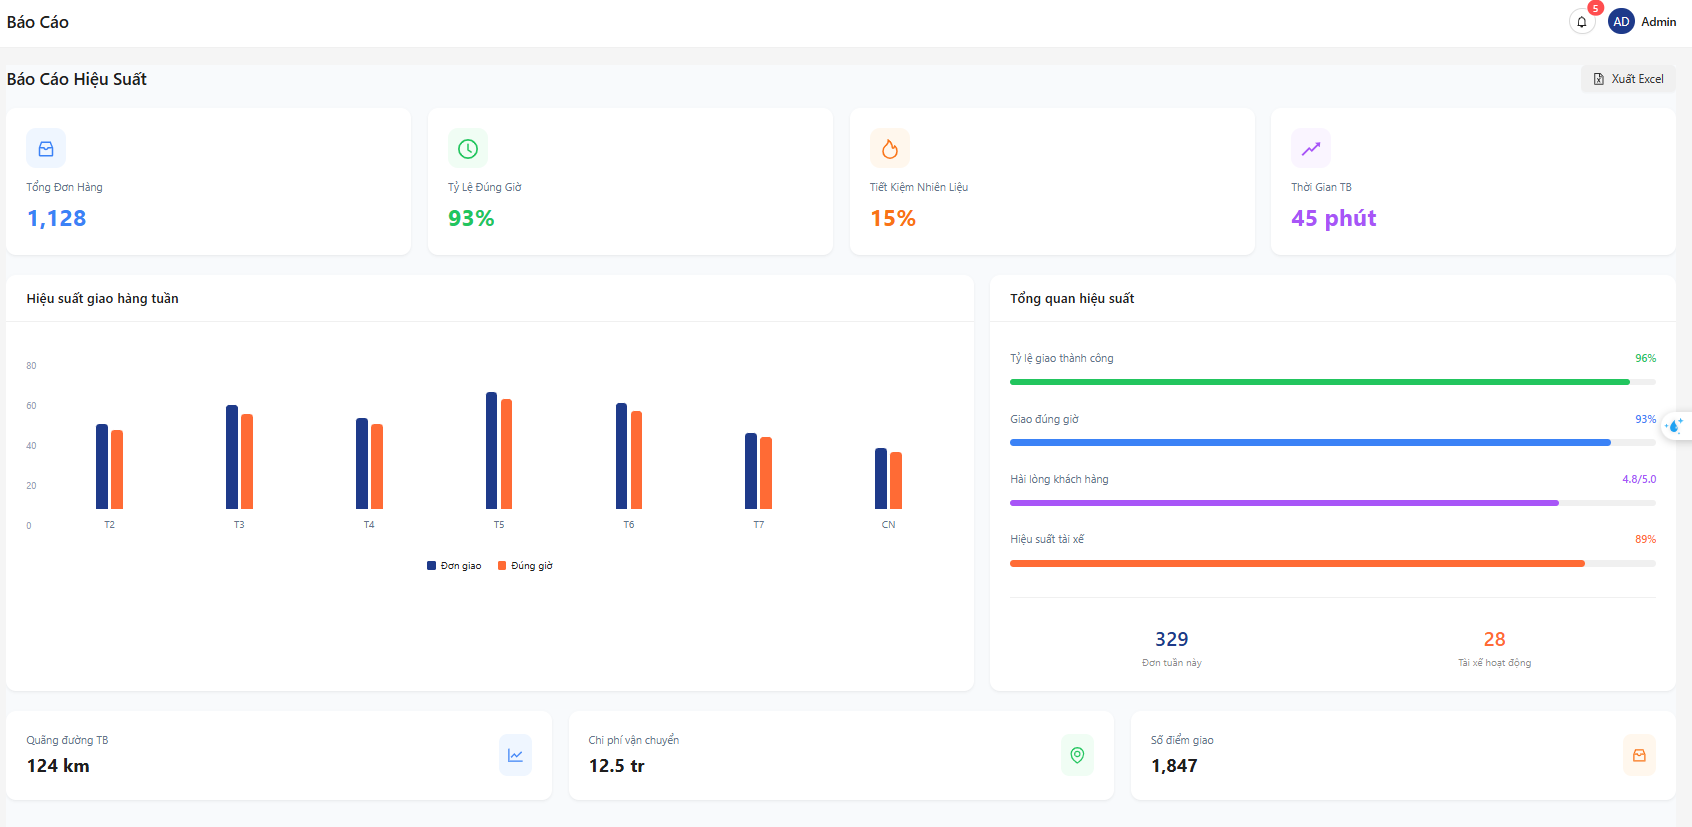Click the floating water drop sparkle icon
The image size is (1692, 827).
[1675, 425]
